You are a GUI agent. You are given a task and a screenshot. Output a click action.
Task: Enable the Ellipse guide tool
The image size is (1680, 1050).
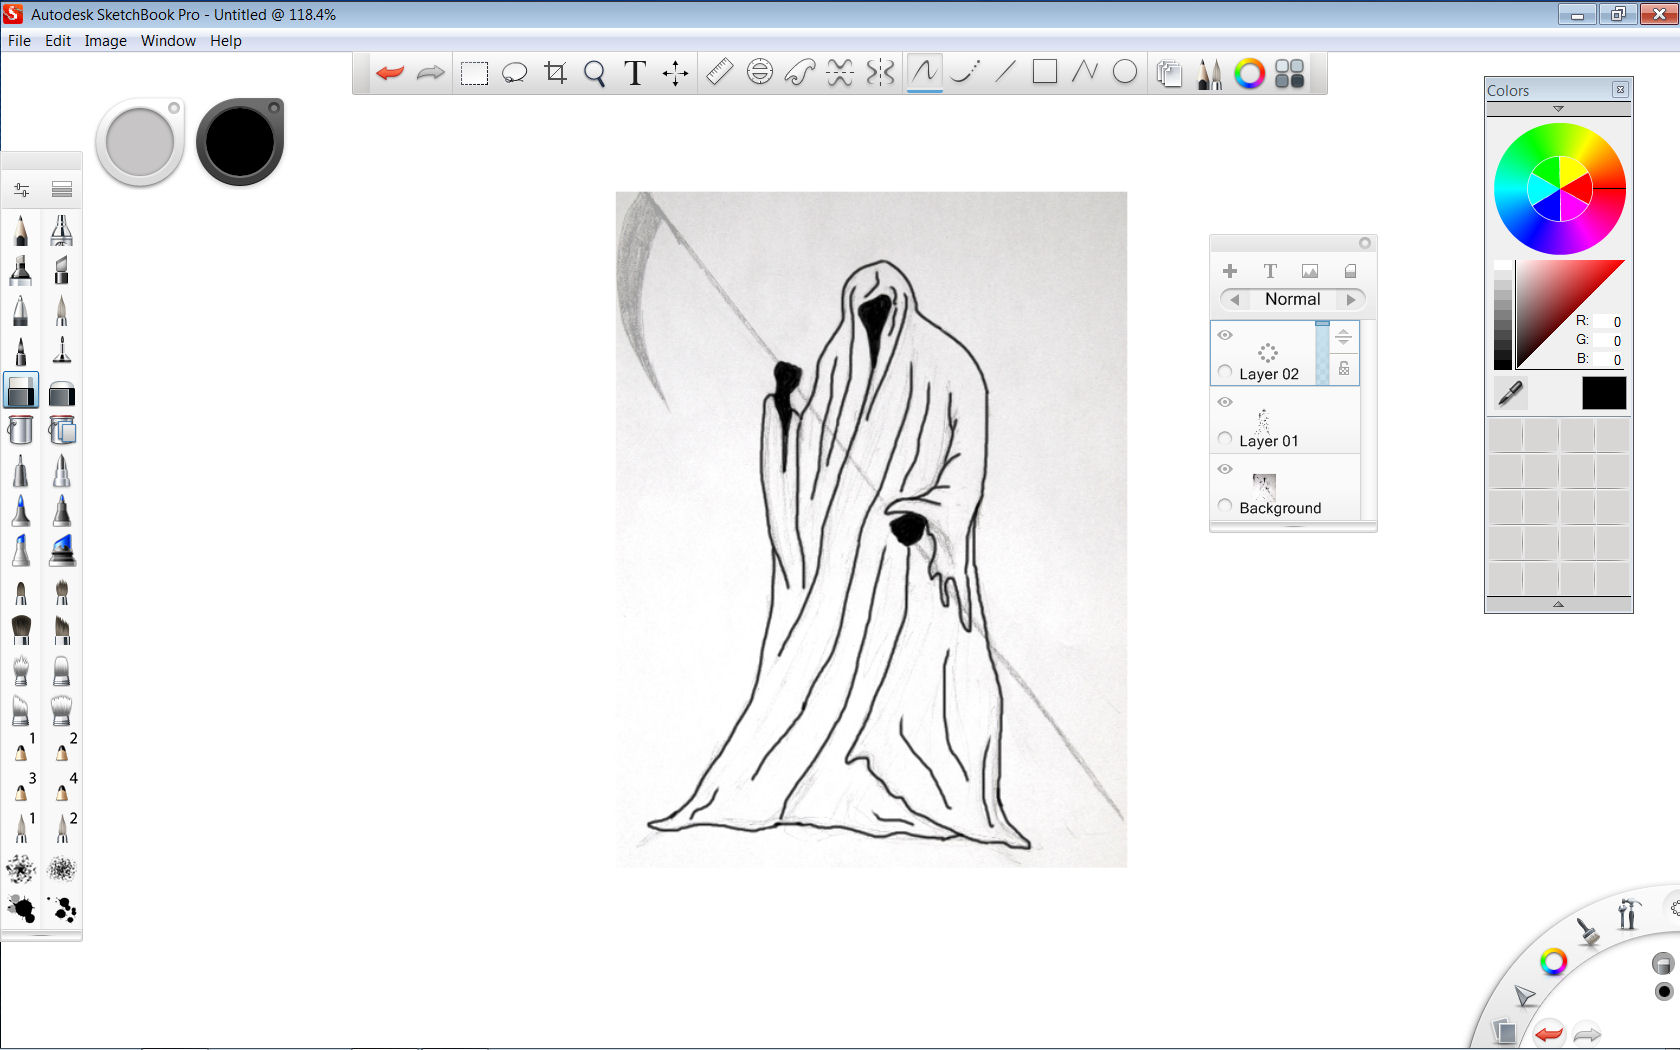pyautogui.click(x=760, y=72)
